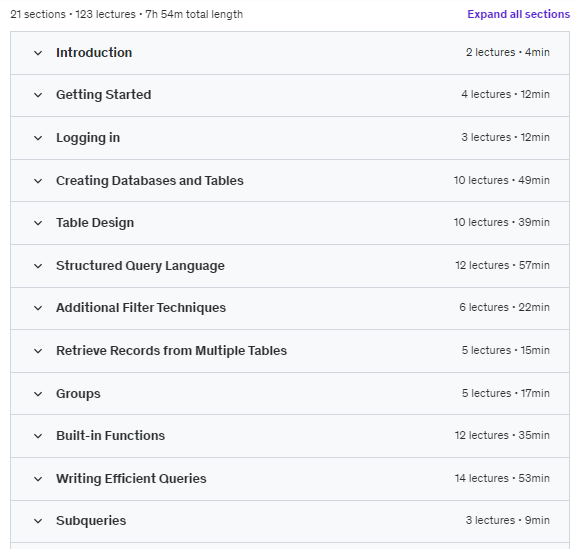Click the '5 lectures • 15min' text

pos(506,350)
